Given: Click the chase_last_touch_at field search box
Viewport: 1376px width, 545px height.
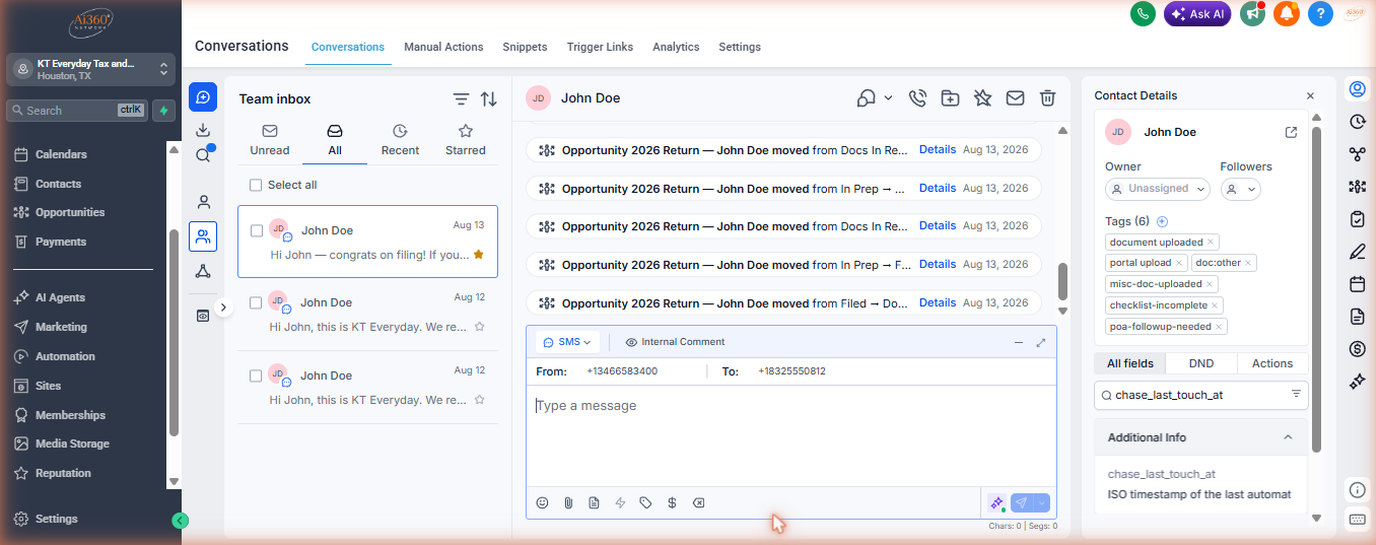Looking at the screenshot, I should (1201, 395).
